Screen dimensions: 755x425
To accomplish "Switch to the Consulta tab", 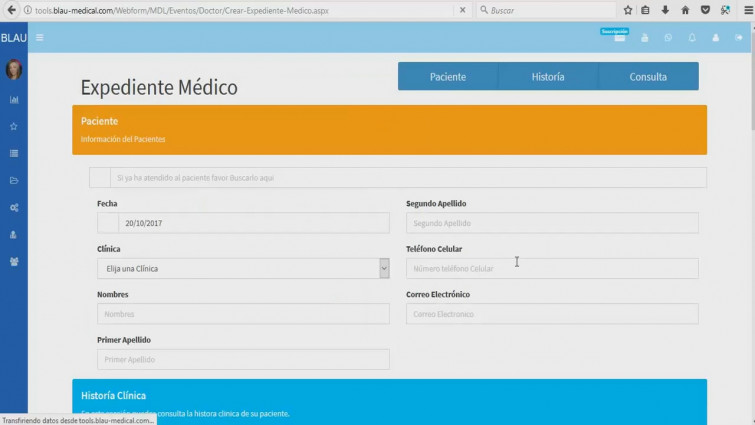I will [648, 77].
